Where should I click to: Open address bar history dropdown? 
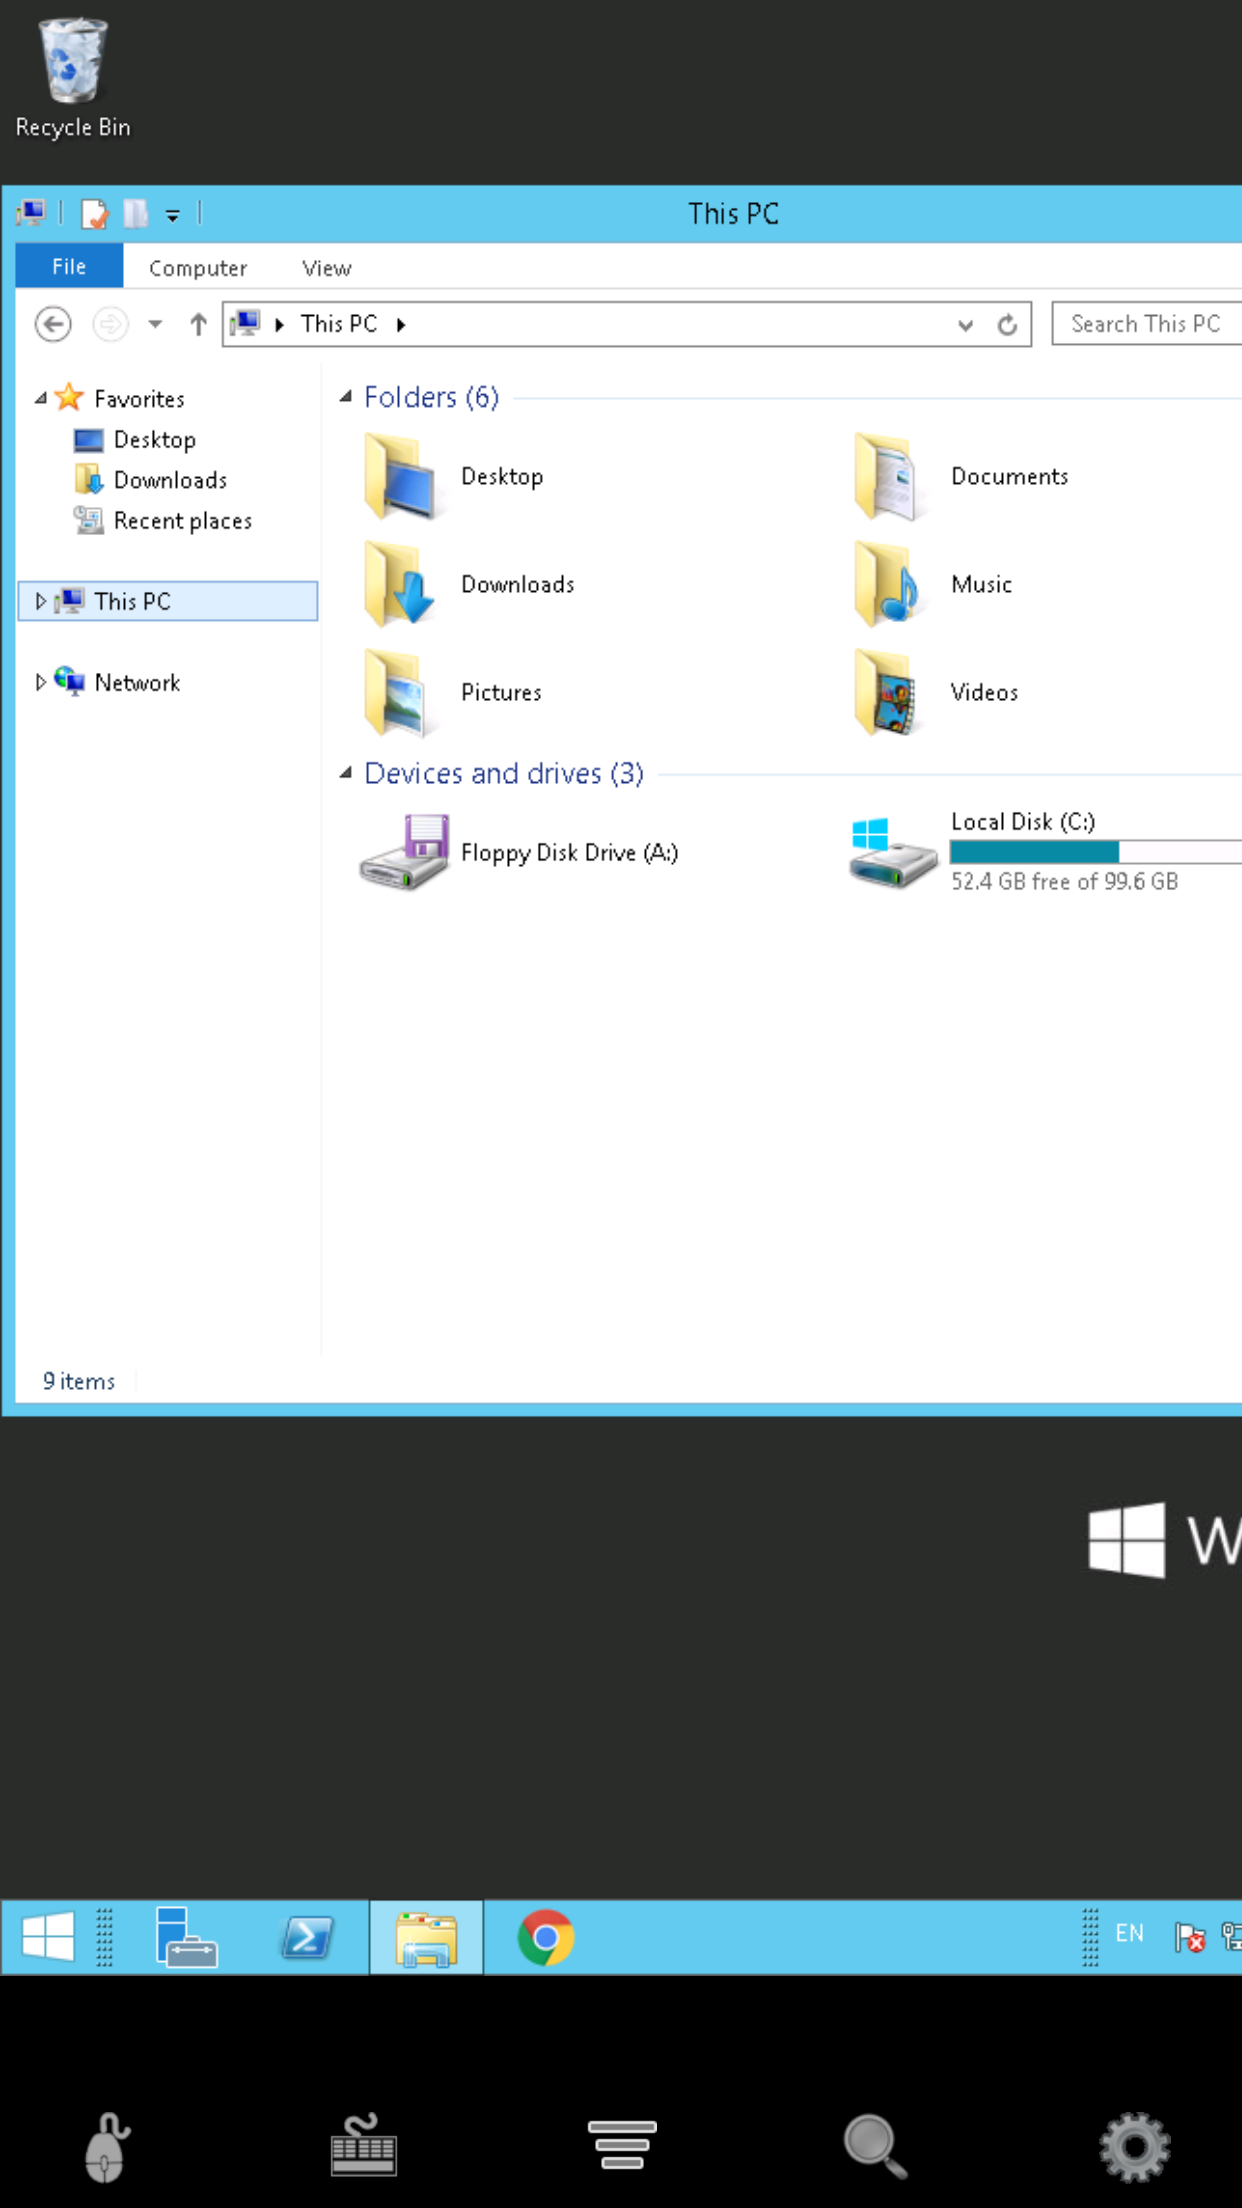coord(965,325)
